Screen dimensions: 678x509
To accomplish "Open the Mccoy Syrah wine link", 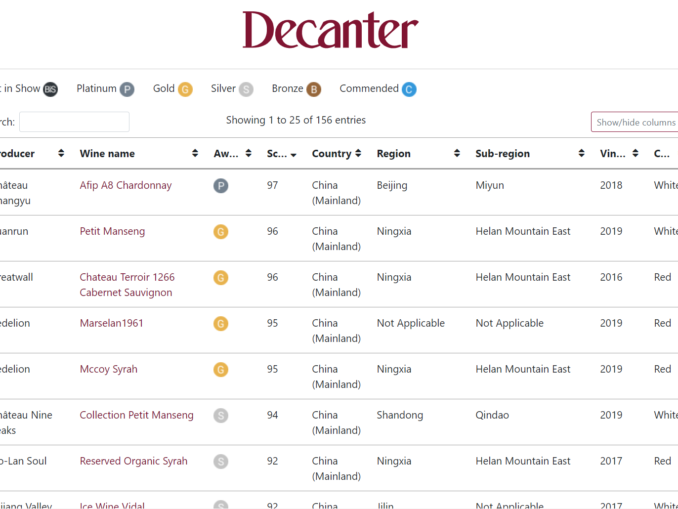I will 108,369.
